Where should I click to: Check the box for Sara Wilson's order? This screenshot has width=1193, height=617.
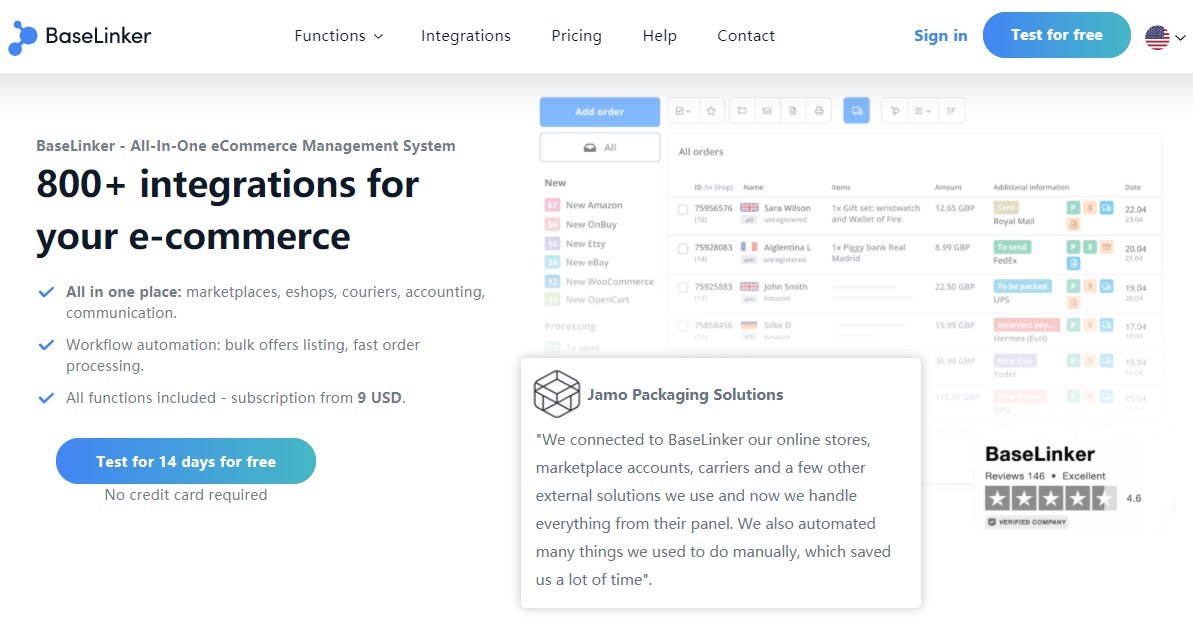point(682,210)
